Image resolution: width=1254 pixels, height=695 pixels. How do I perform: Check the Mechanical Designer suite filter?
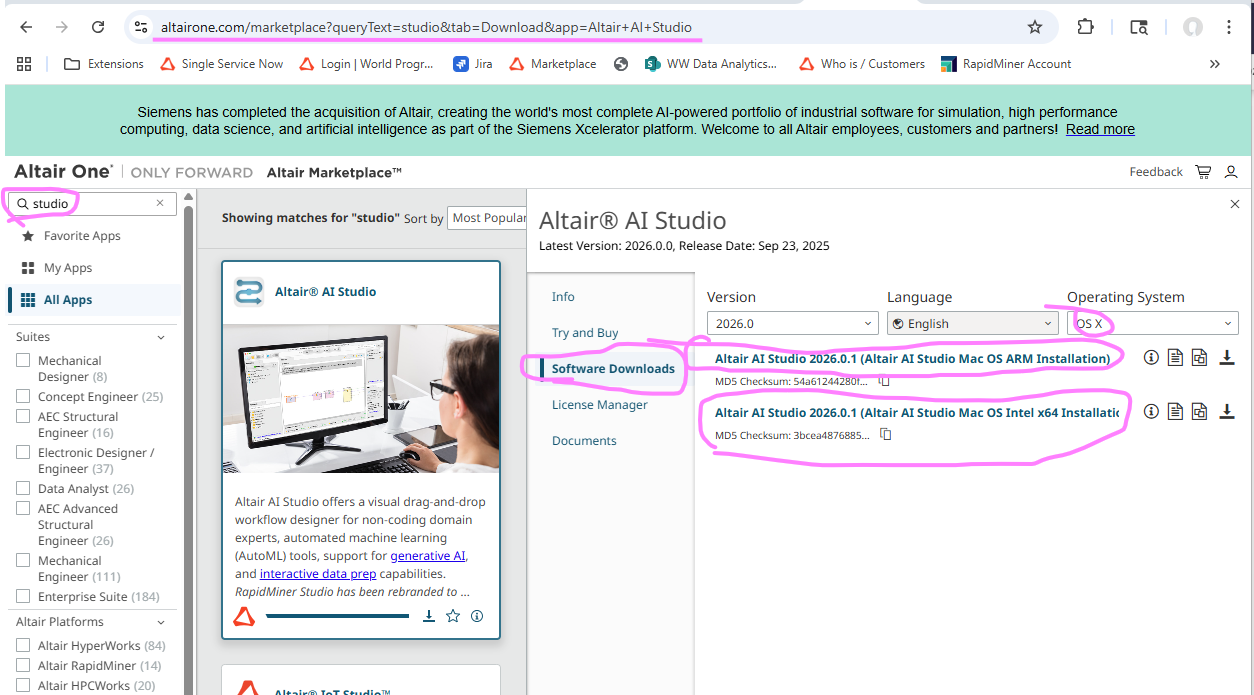click(x=23, y=361)
